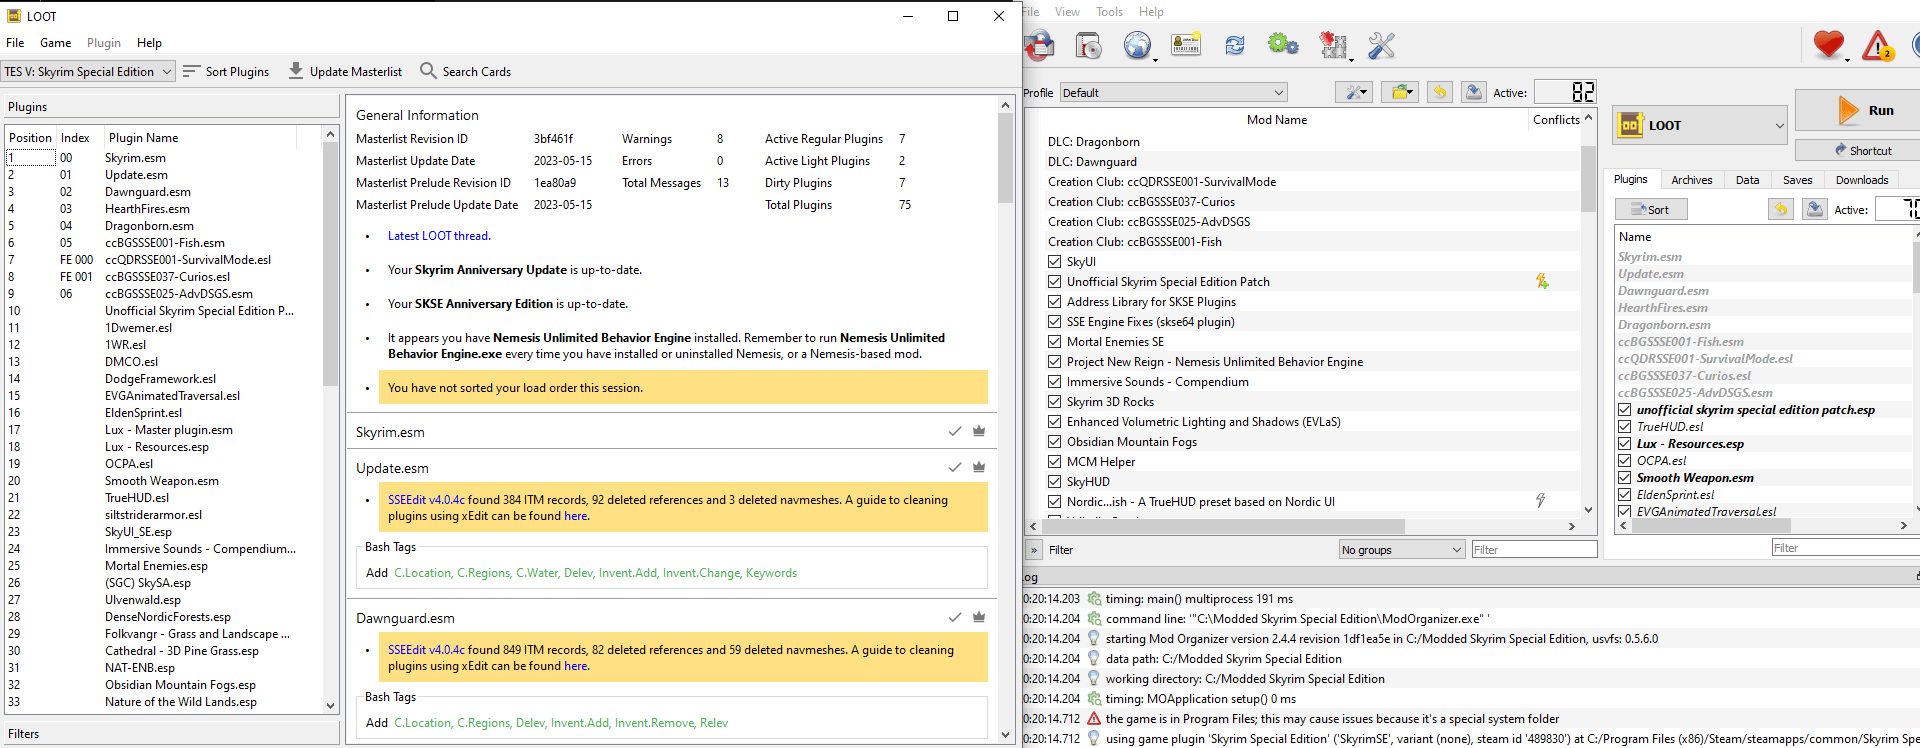Open the executables green gears icon

coord(1283,45)
